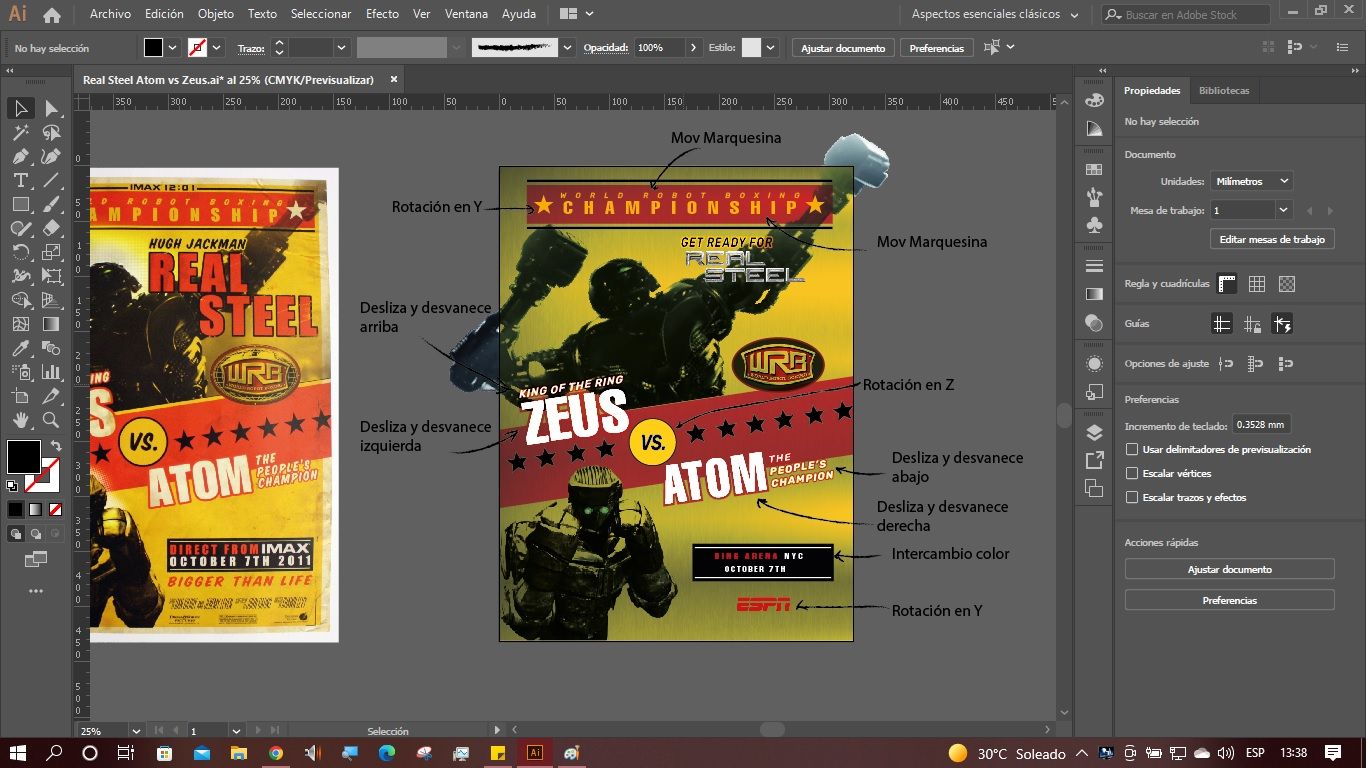Open the Color palette panel icon

(x=1094, y=101)
